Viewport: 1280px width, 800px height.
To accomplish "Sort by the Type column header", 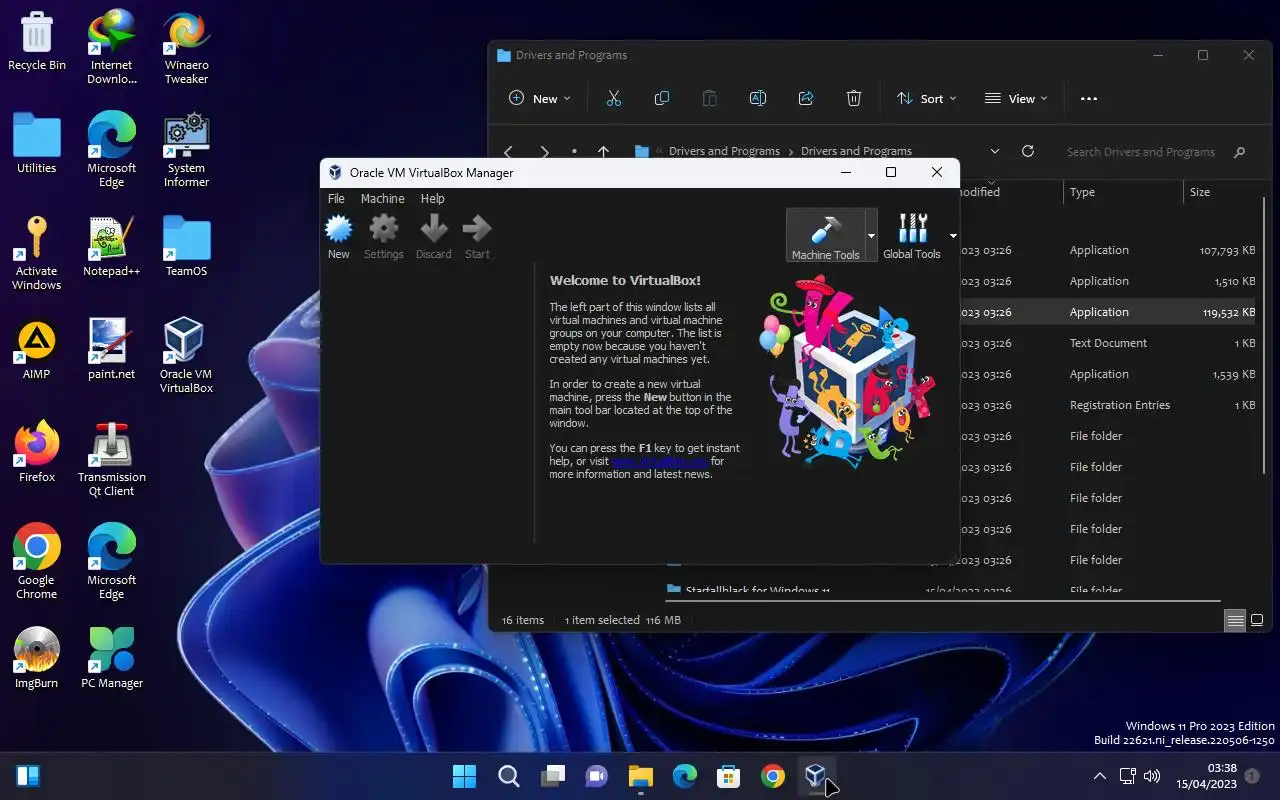I will pyautogui.click(x=1082, y=192).
